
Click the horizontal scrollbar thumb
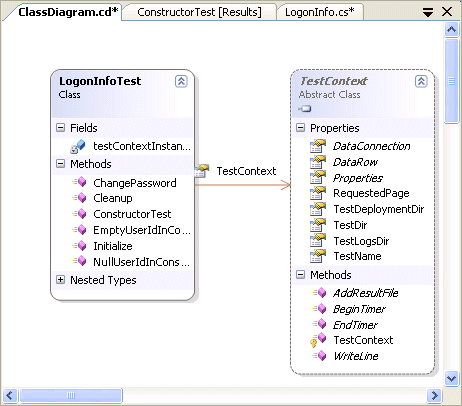(x=71, y=396)
